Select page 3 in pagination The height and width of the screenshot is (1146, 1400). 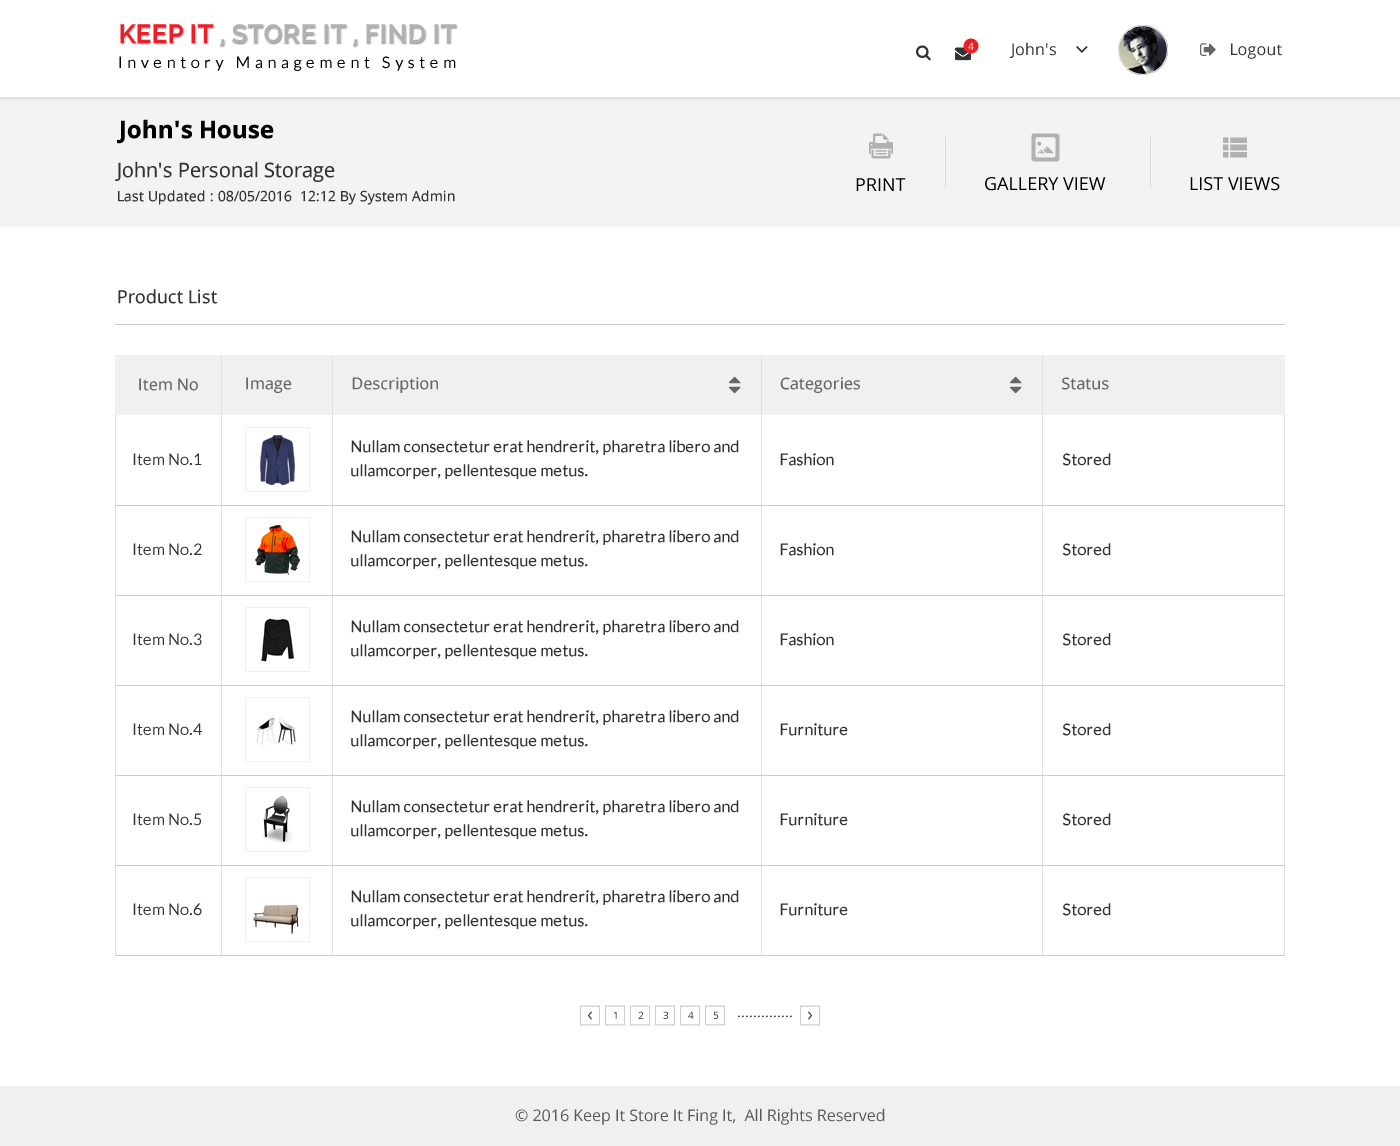pos(665,1015)
